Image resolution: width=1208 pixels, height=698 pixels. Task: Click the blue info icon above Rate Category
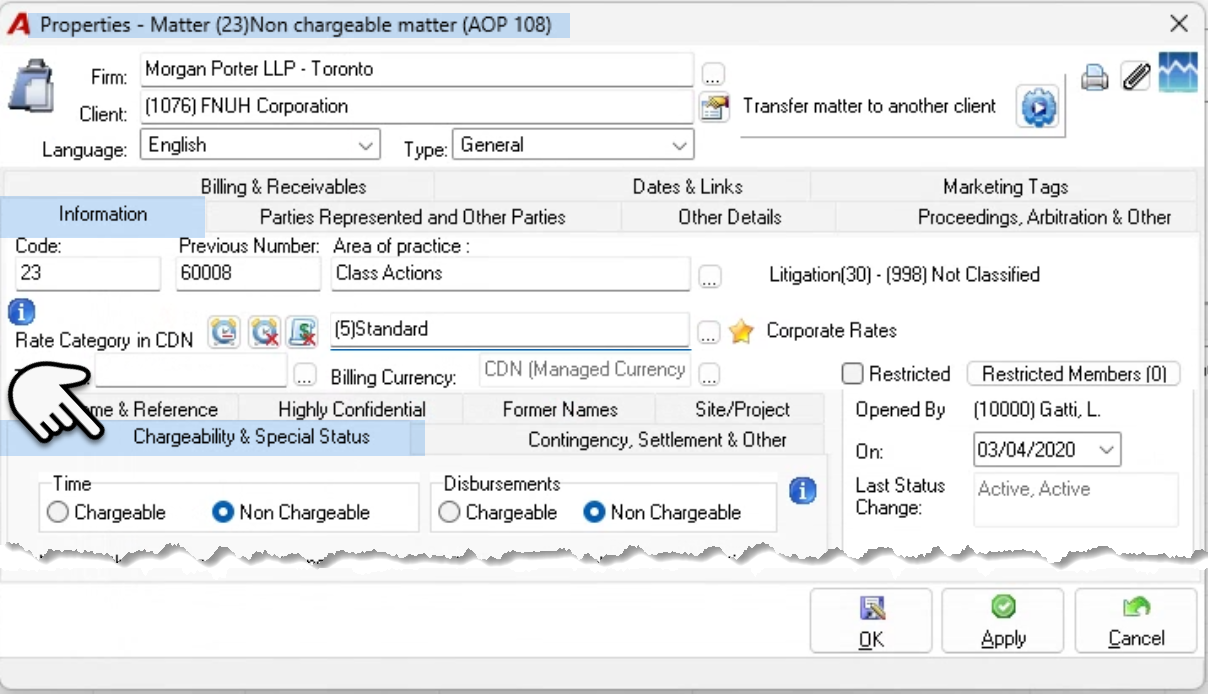tap(22, 313)
